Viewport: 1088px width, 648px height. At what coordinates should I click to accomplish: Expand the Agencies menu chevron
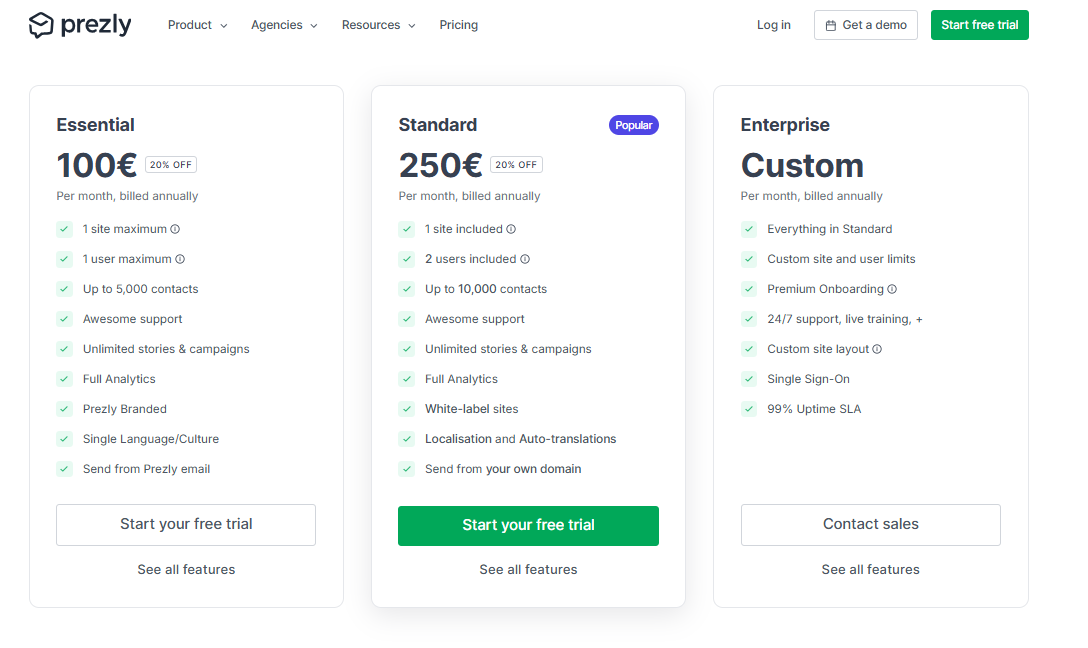(314, 26)
